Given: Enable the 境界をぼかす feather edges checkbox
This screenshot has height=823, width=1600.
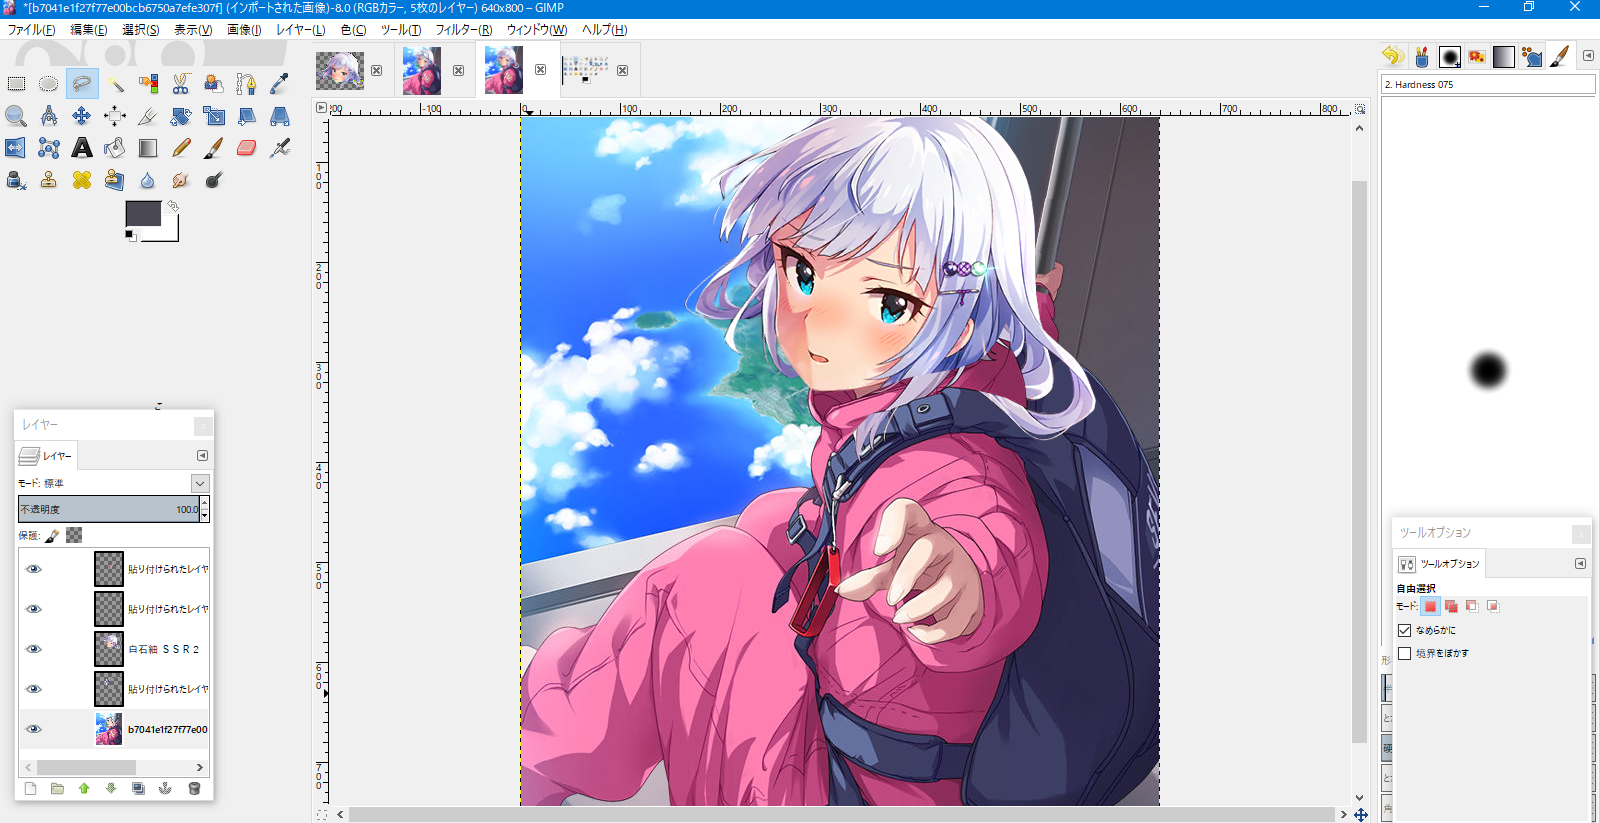Looking at the screenshot, I should (1405, 653).
